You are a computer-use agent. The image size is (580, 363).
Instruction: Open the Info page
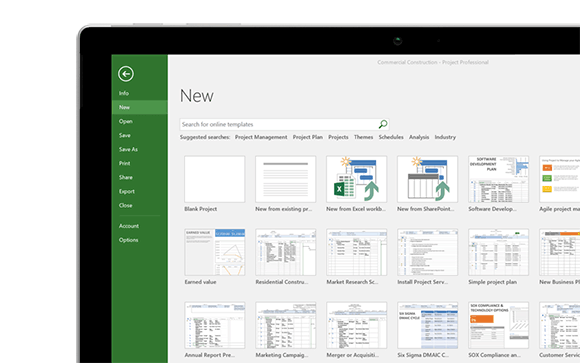(x=124, y=93)
